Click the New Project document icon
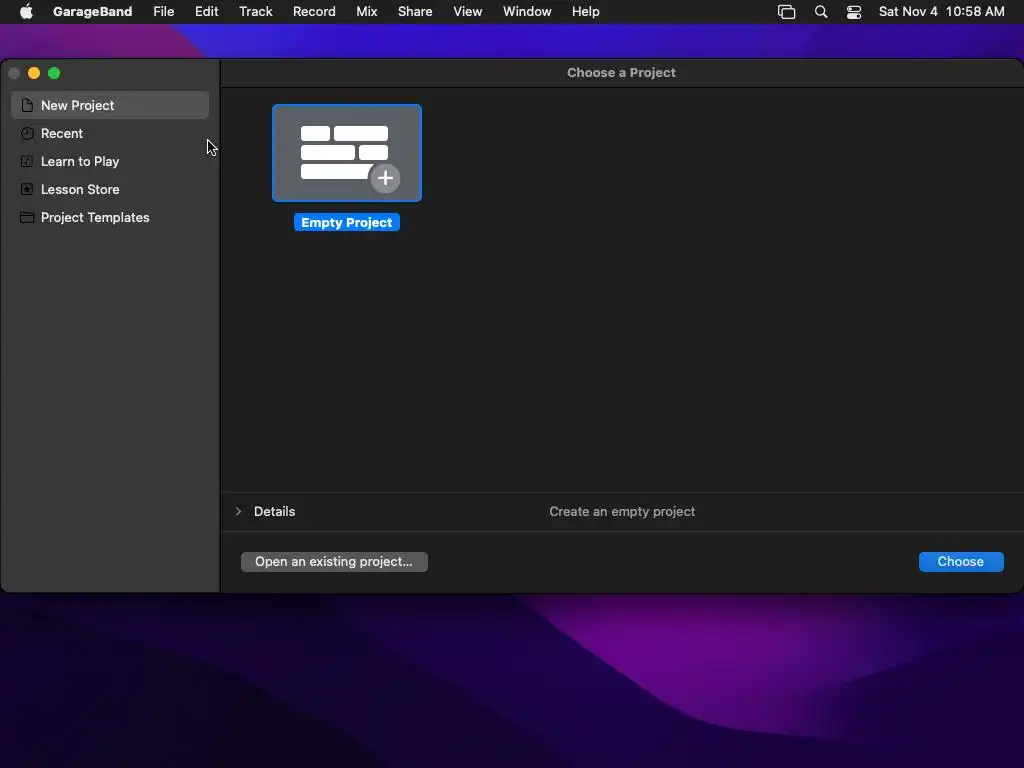Viewport: 1024px width, 768px height. tap(27, 105)
